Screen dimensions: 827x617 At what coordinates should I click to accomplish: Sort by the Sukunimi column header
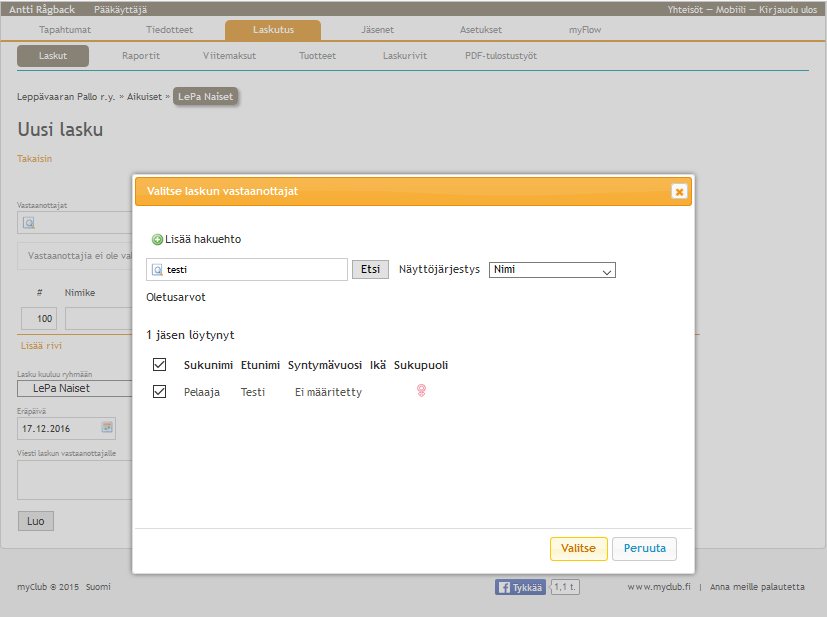[208, 365]
